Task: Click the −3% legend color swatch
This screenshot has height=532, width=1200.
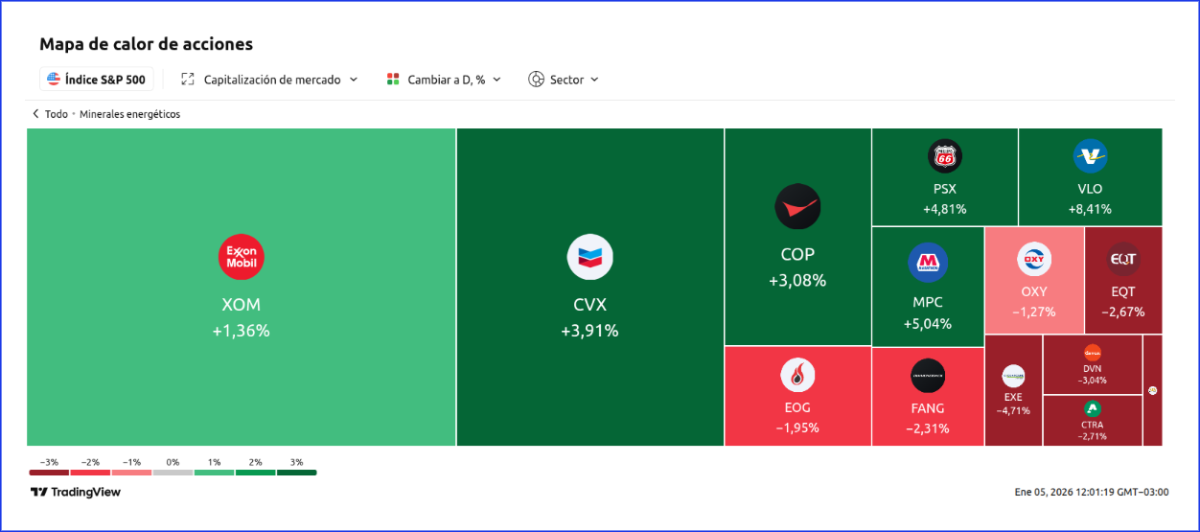Action: click(48, 472)
